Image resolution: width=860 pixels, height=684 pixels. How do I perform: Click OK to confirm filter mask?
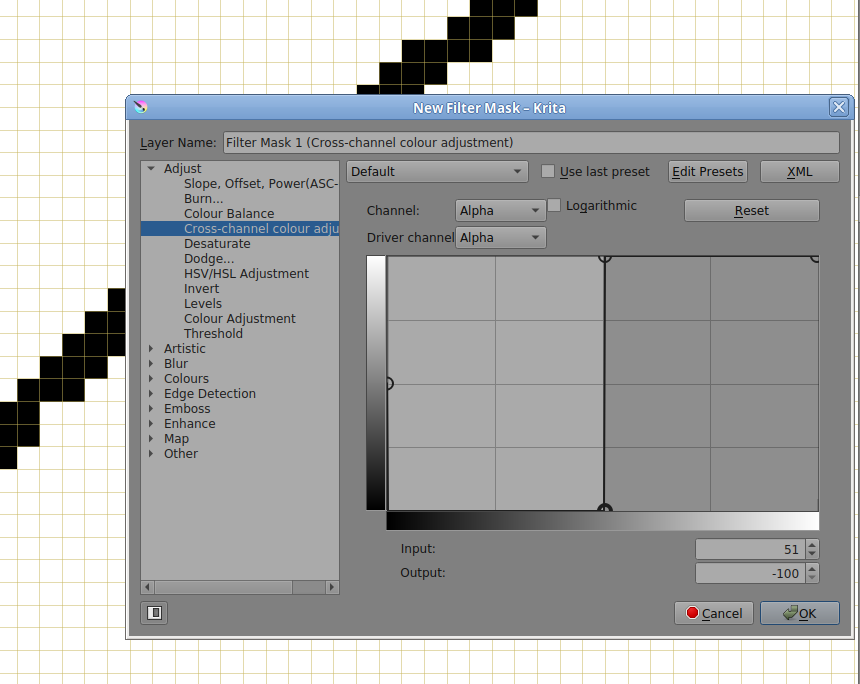click(799, 613)
